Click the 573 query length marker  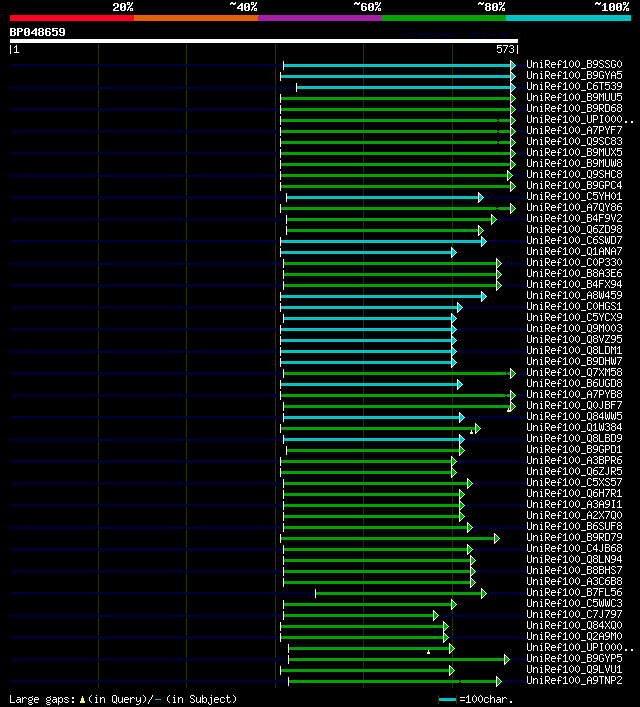tap(505, 49)
